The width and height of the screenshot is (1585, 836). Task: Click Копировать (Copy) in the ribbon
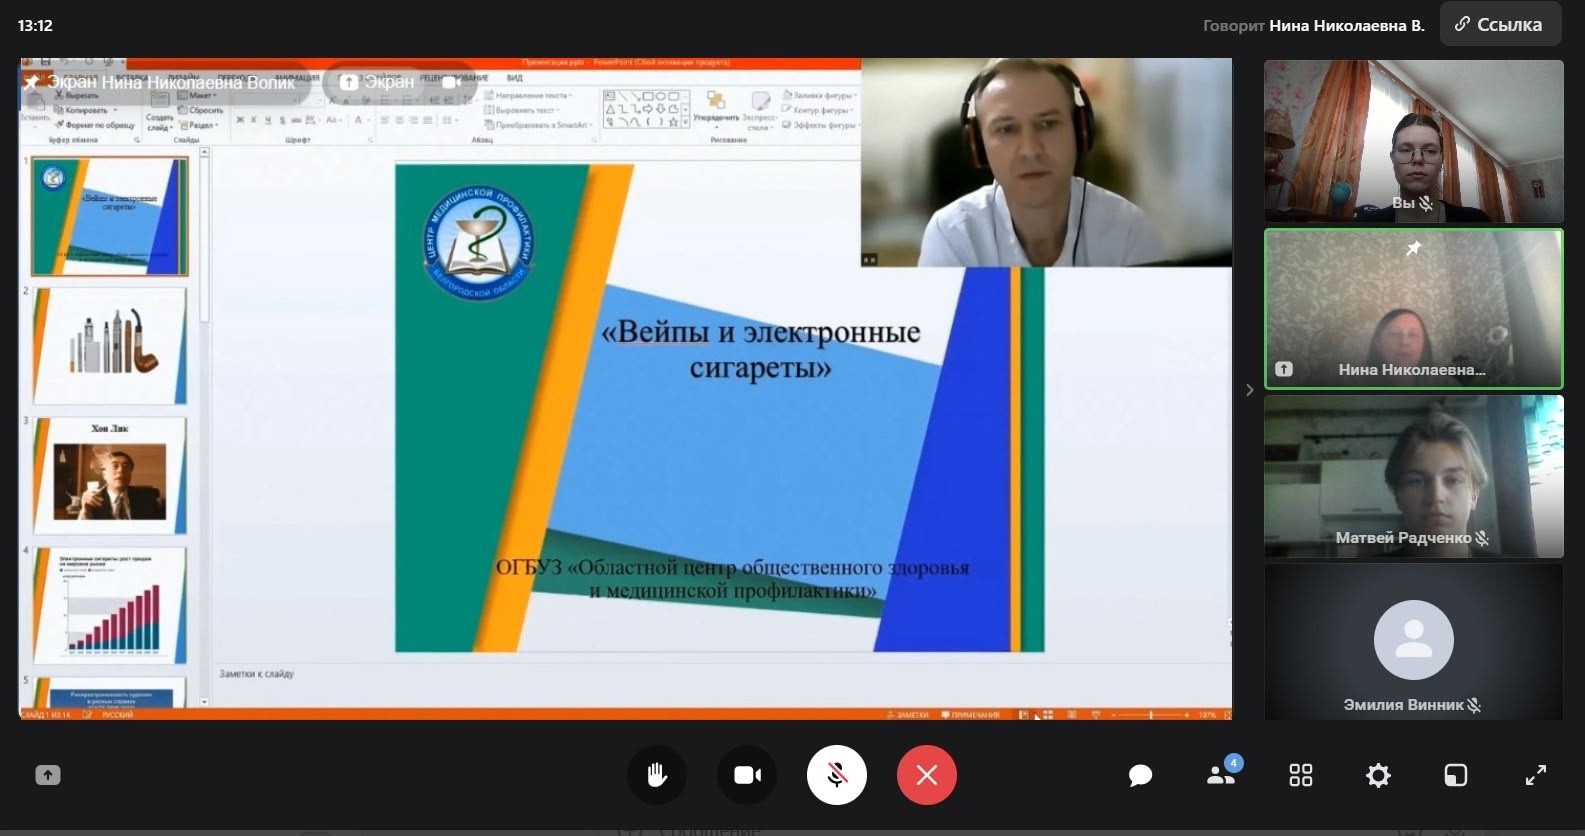pyautogui.click(x=85, y=110)
